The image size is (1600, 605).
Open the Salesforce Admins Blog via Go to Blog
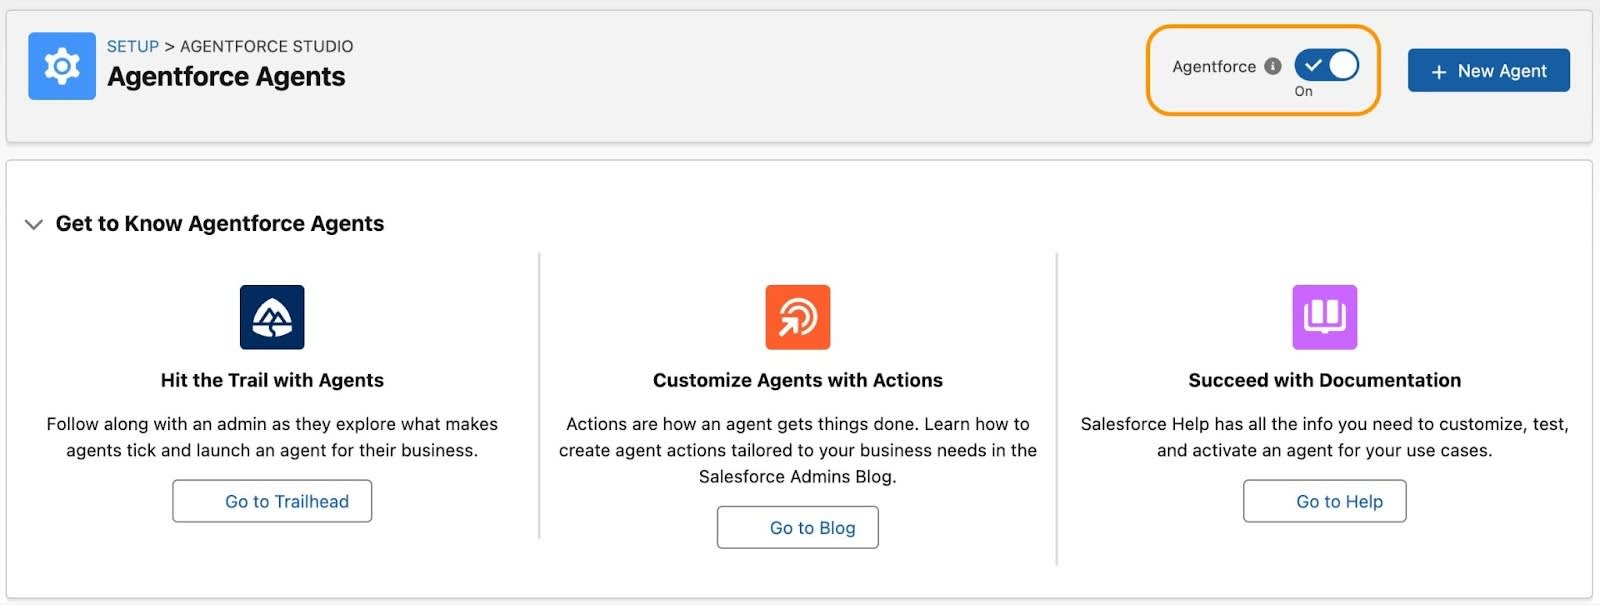798,527
